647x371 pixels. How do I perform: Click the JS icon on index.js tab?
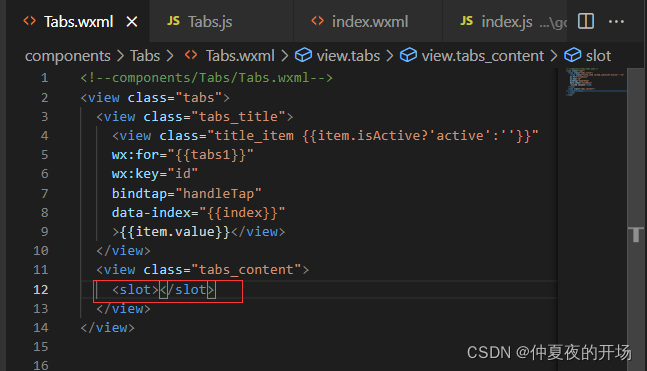pyautogui.click(x=467, y=21)
